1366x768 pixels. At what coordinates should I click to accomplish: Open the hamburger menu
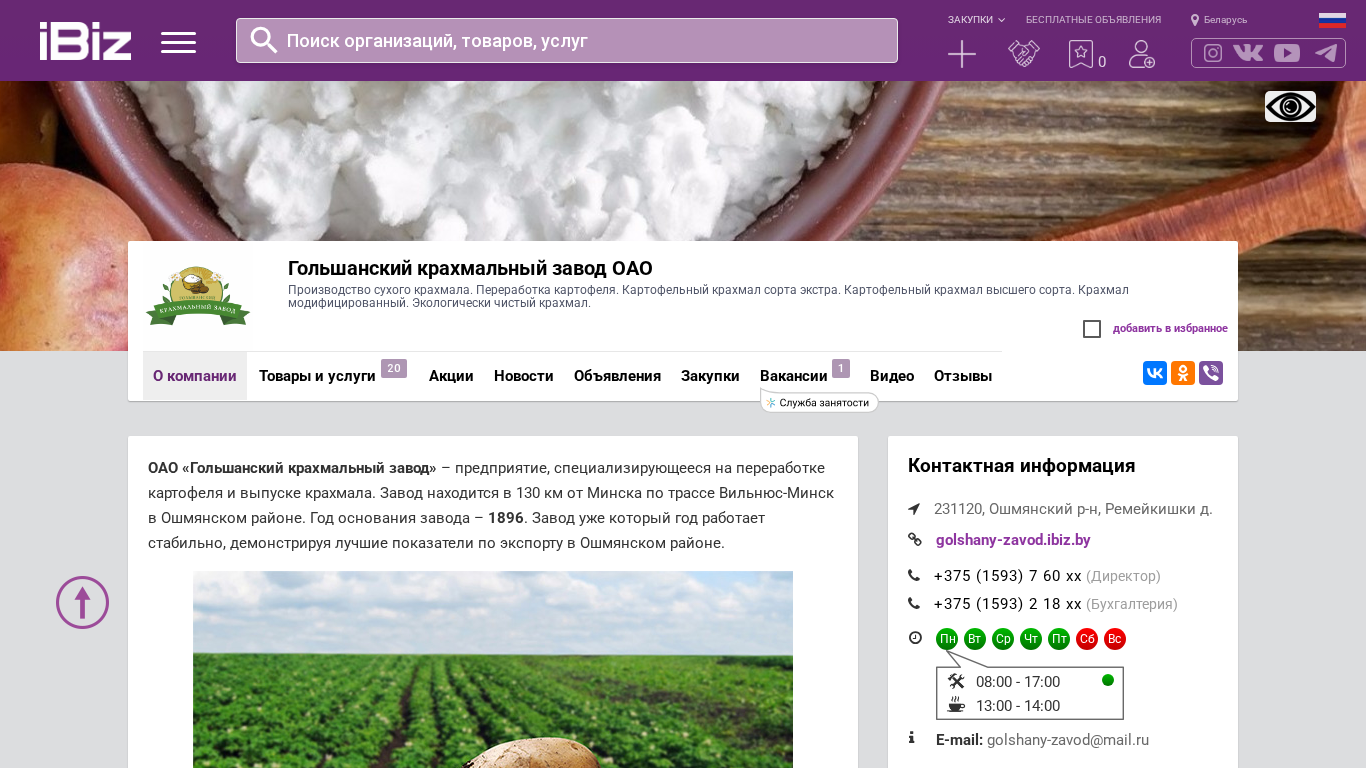(178, 42)
